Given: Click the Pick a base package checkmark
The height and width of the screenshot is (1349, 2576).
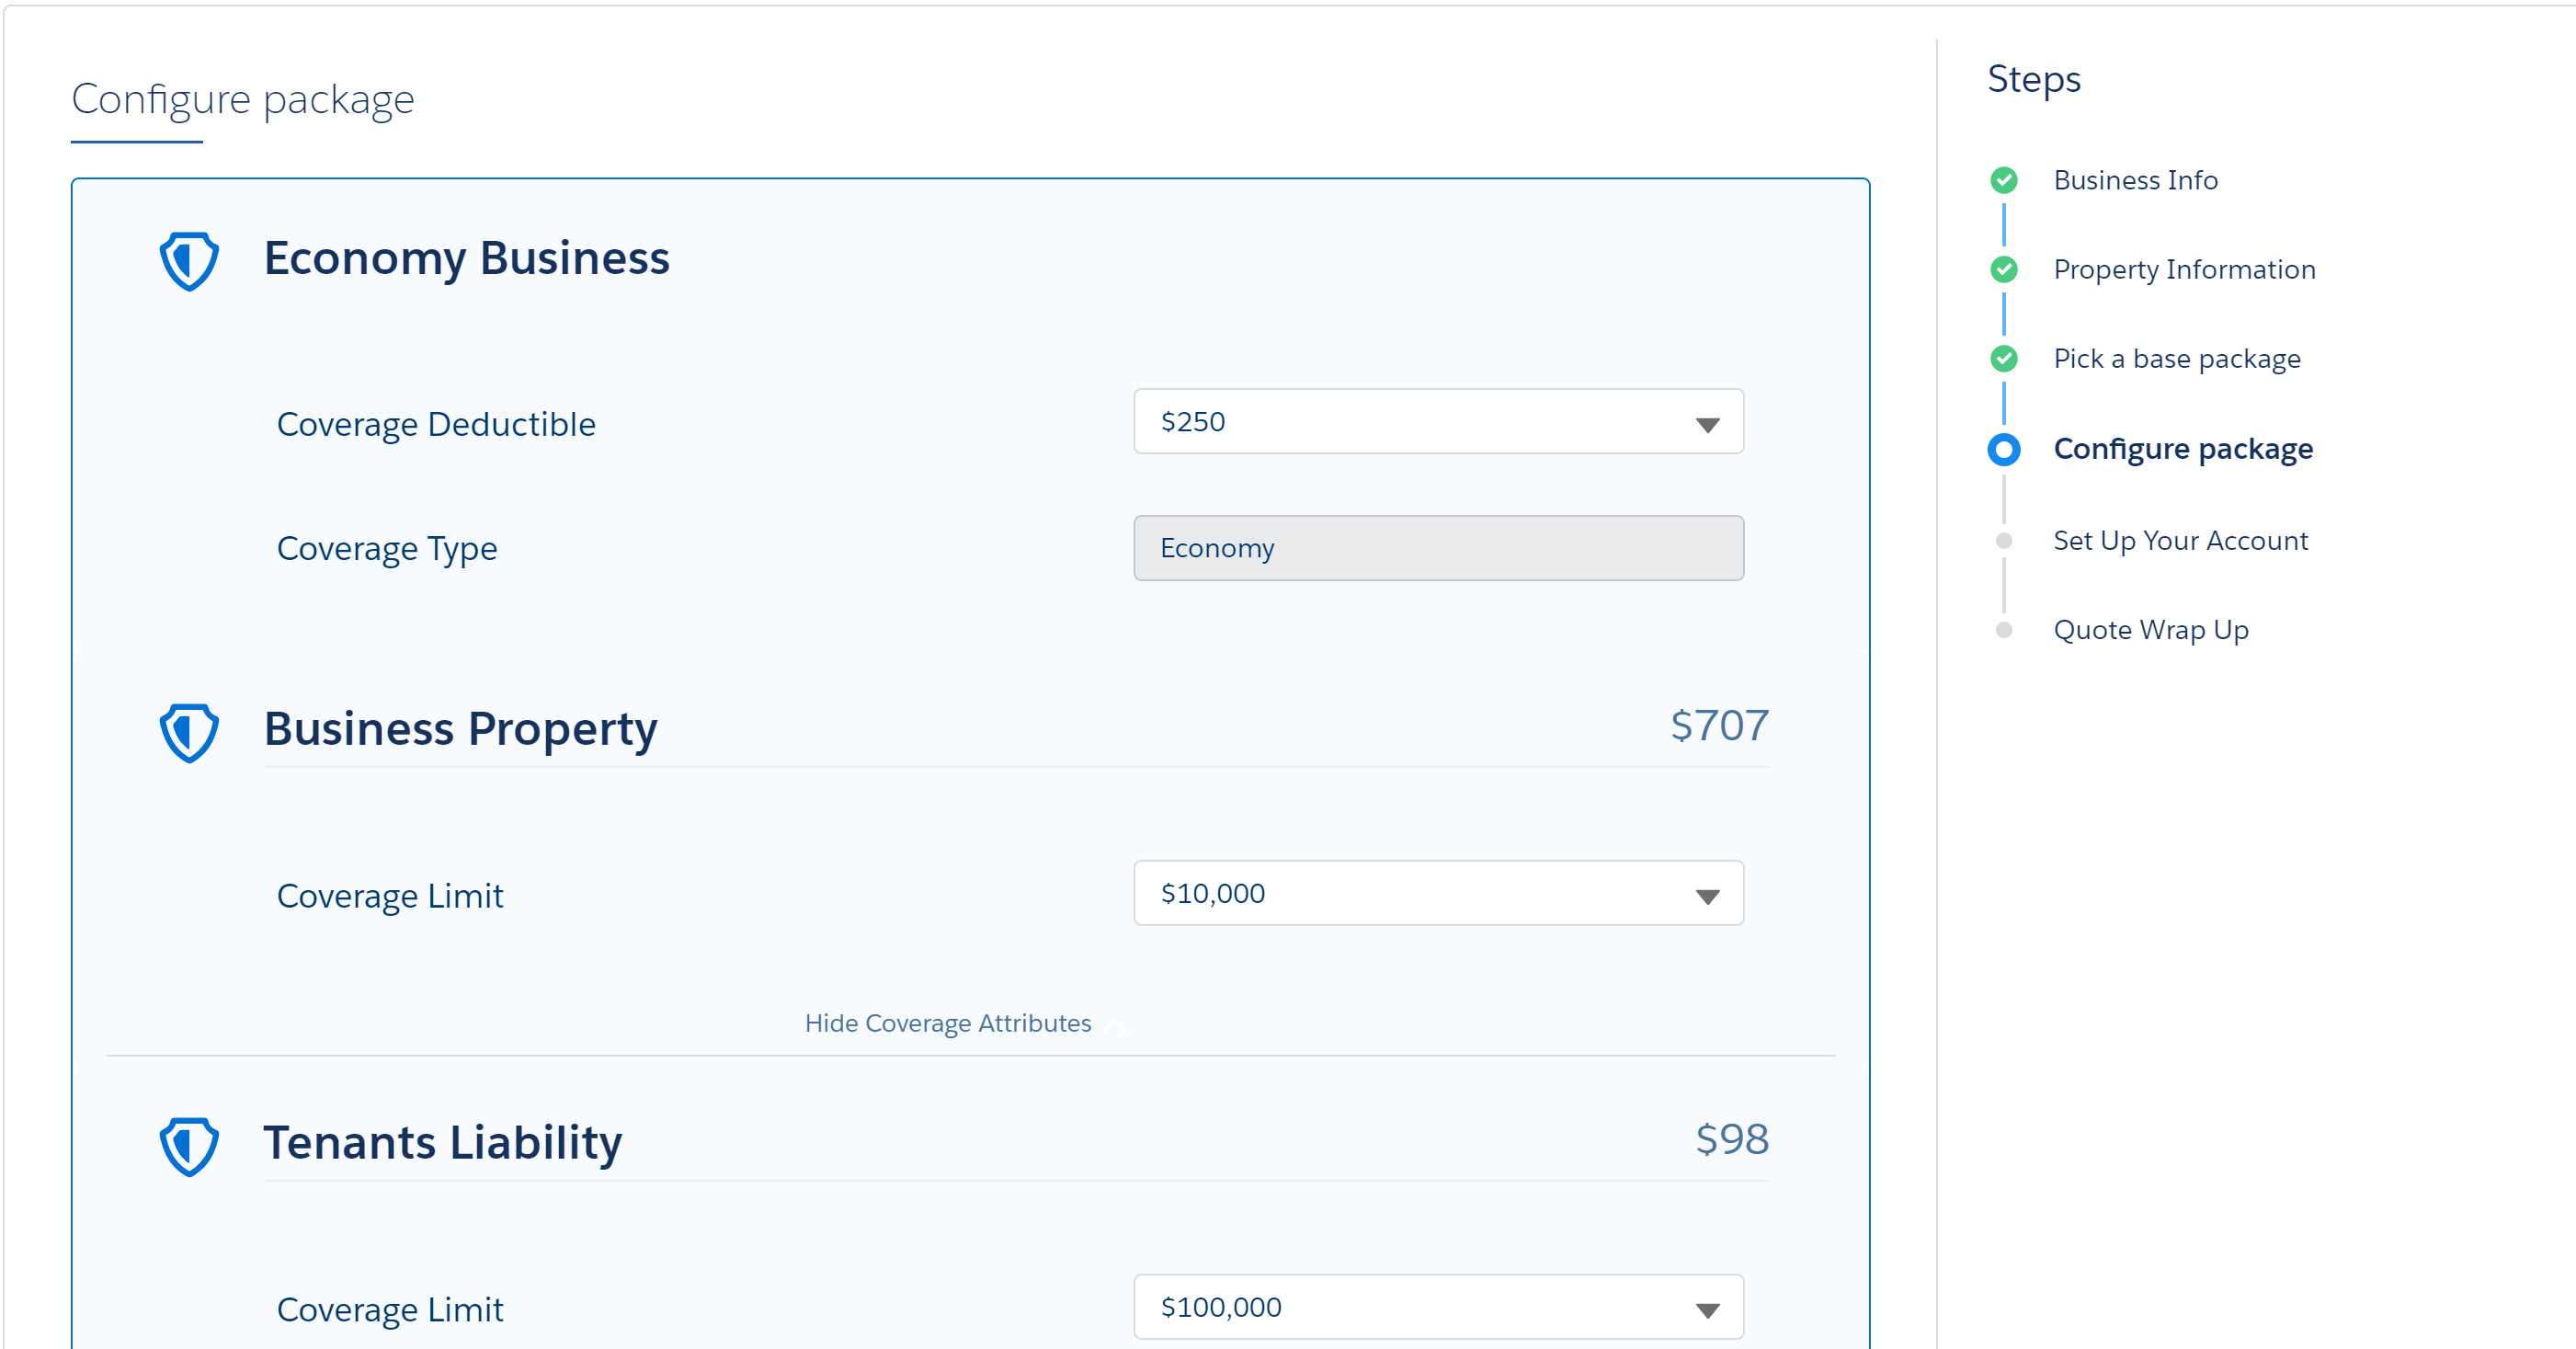Looking at the screenshot, I should [x=2003, y=358].
